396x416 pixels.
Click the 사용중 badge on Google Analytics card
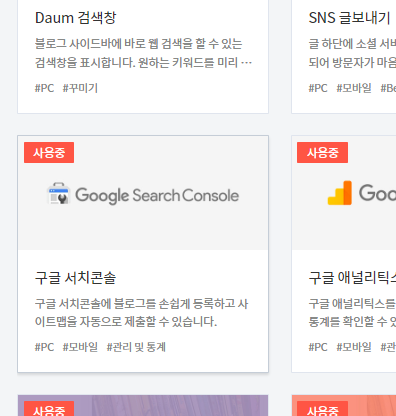point(322,153)
